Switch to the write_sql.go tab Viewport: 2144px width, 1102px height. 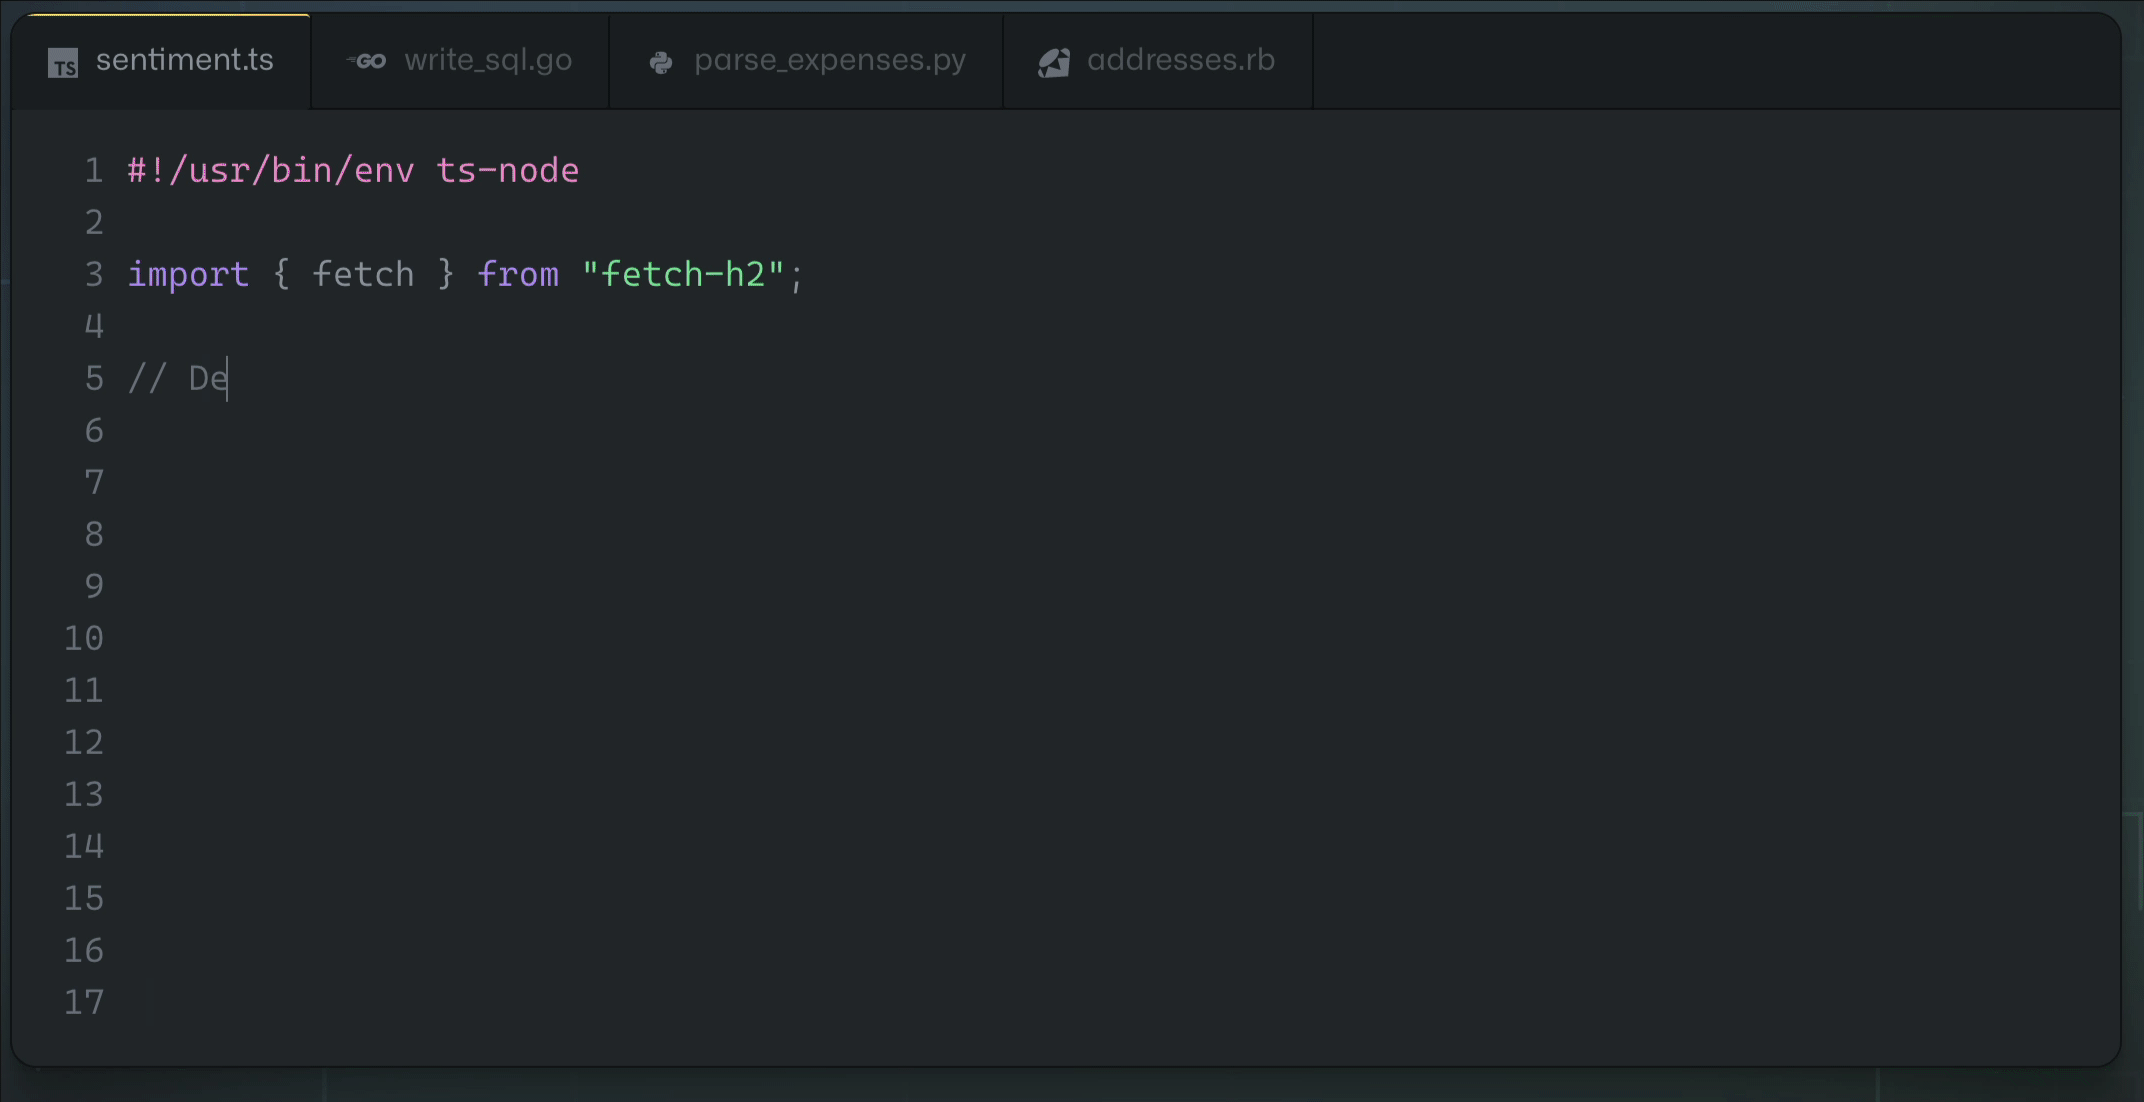(487, 60)
